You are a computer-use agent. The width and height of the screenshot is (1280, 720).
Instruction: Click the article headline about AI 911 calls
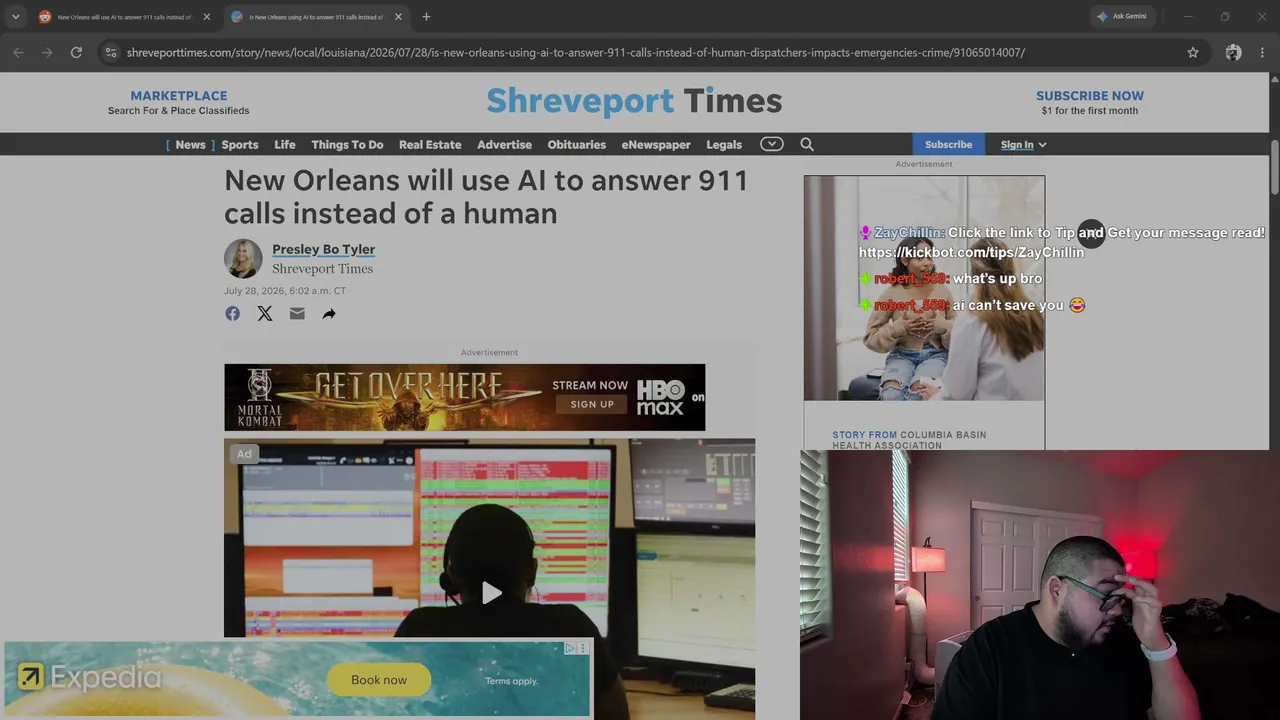[x=486, y=197]
